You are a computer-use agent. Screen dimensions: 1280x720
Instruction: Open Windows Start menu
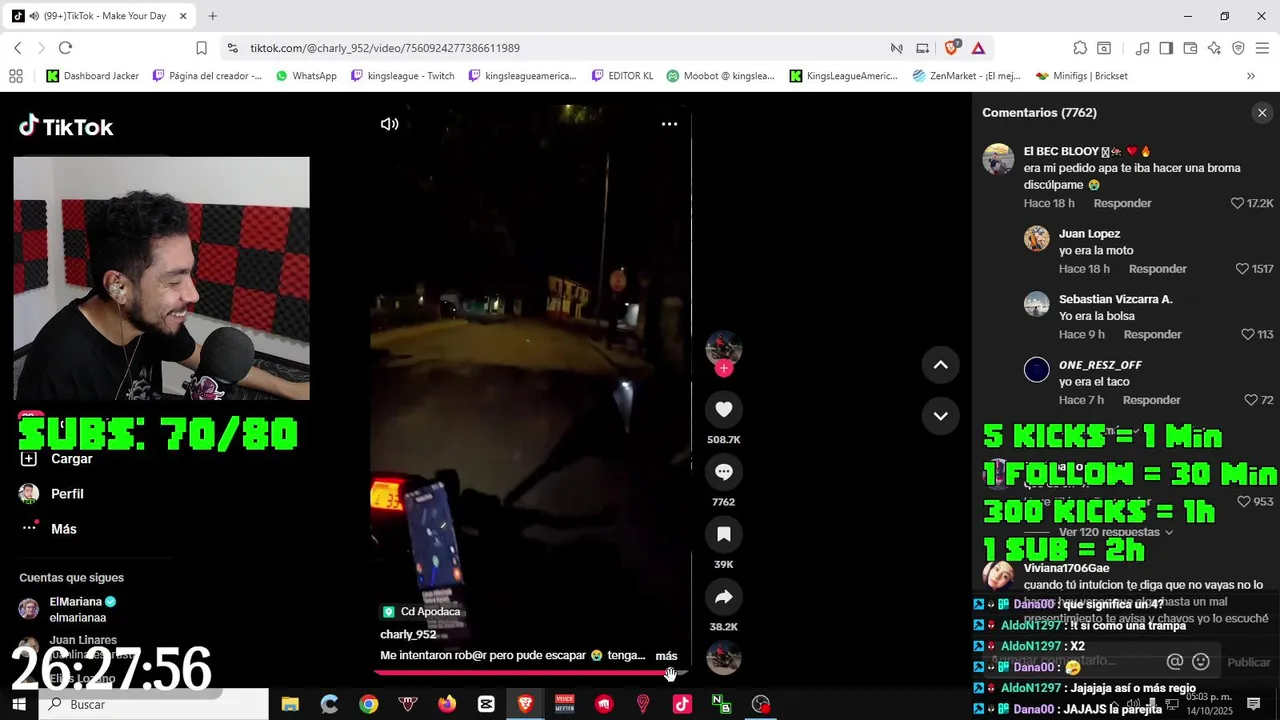[x=18, y=704]
